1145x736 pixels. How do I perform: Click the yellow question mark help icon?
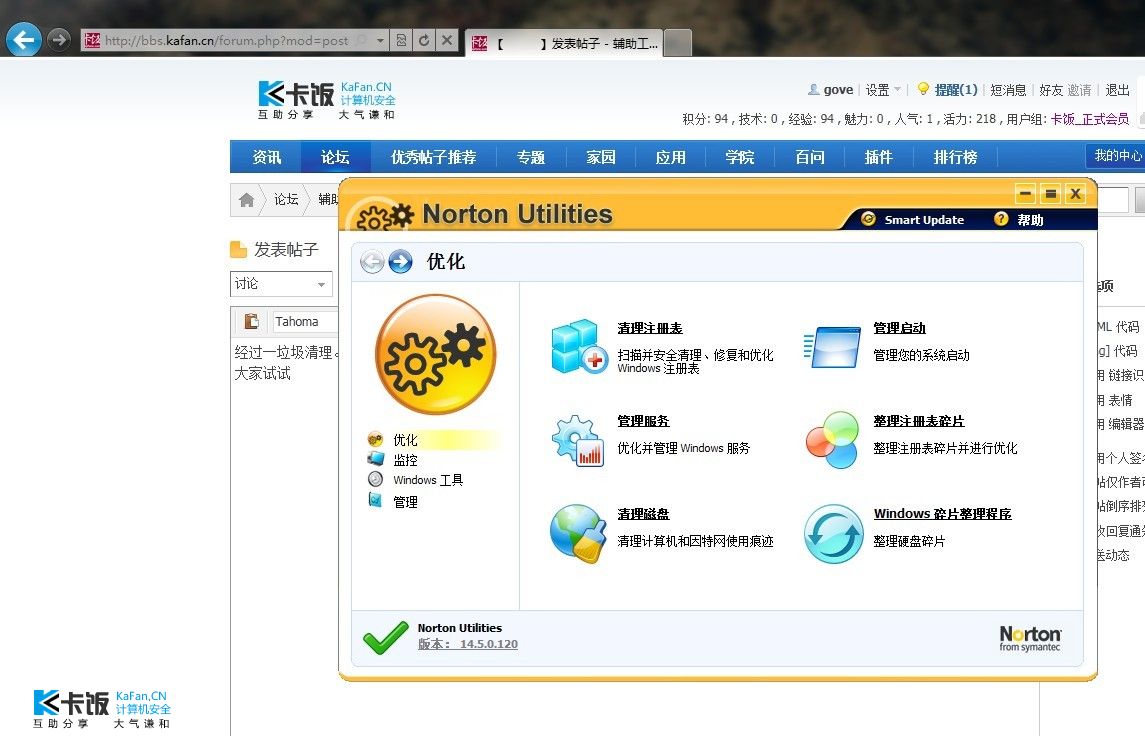[x=1001, y=219]
